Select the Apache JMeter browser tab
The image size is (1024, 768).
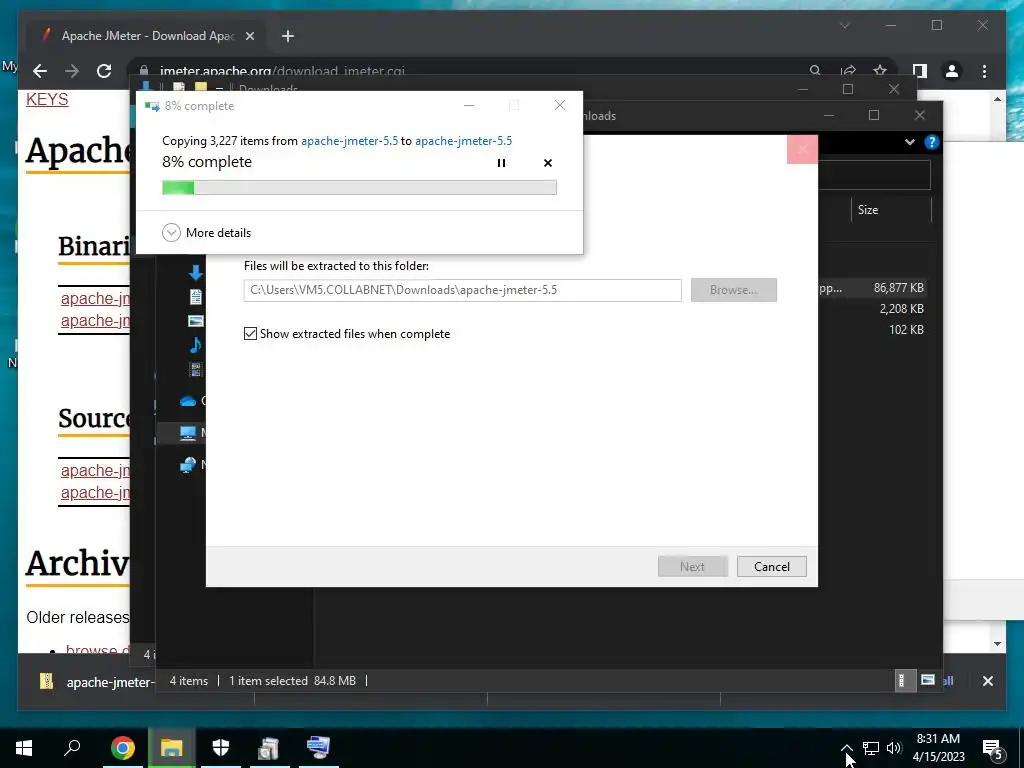pos(146,35)
